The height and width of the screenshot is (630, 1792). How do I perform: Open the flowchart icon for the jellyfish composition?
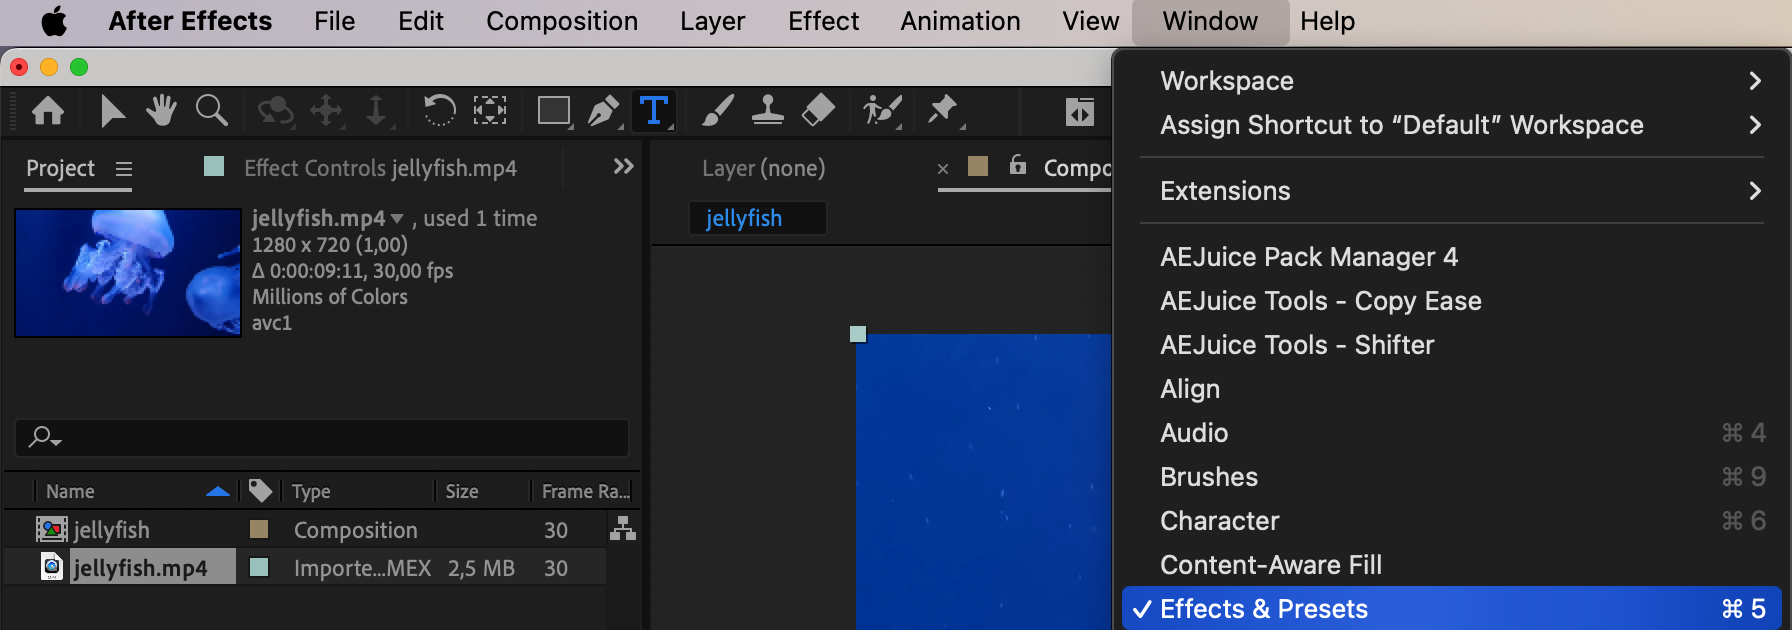[x=623, y=528]
